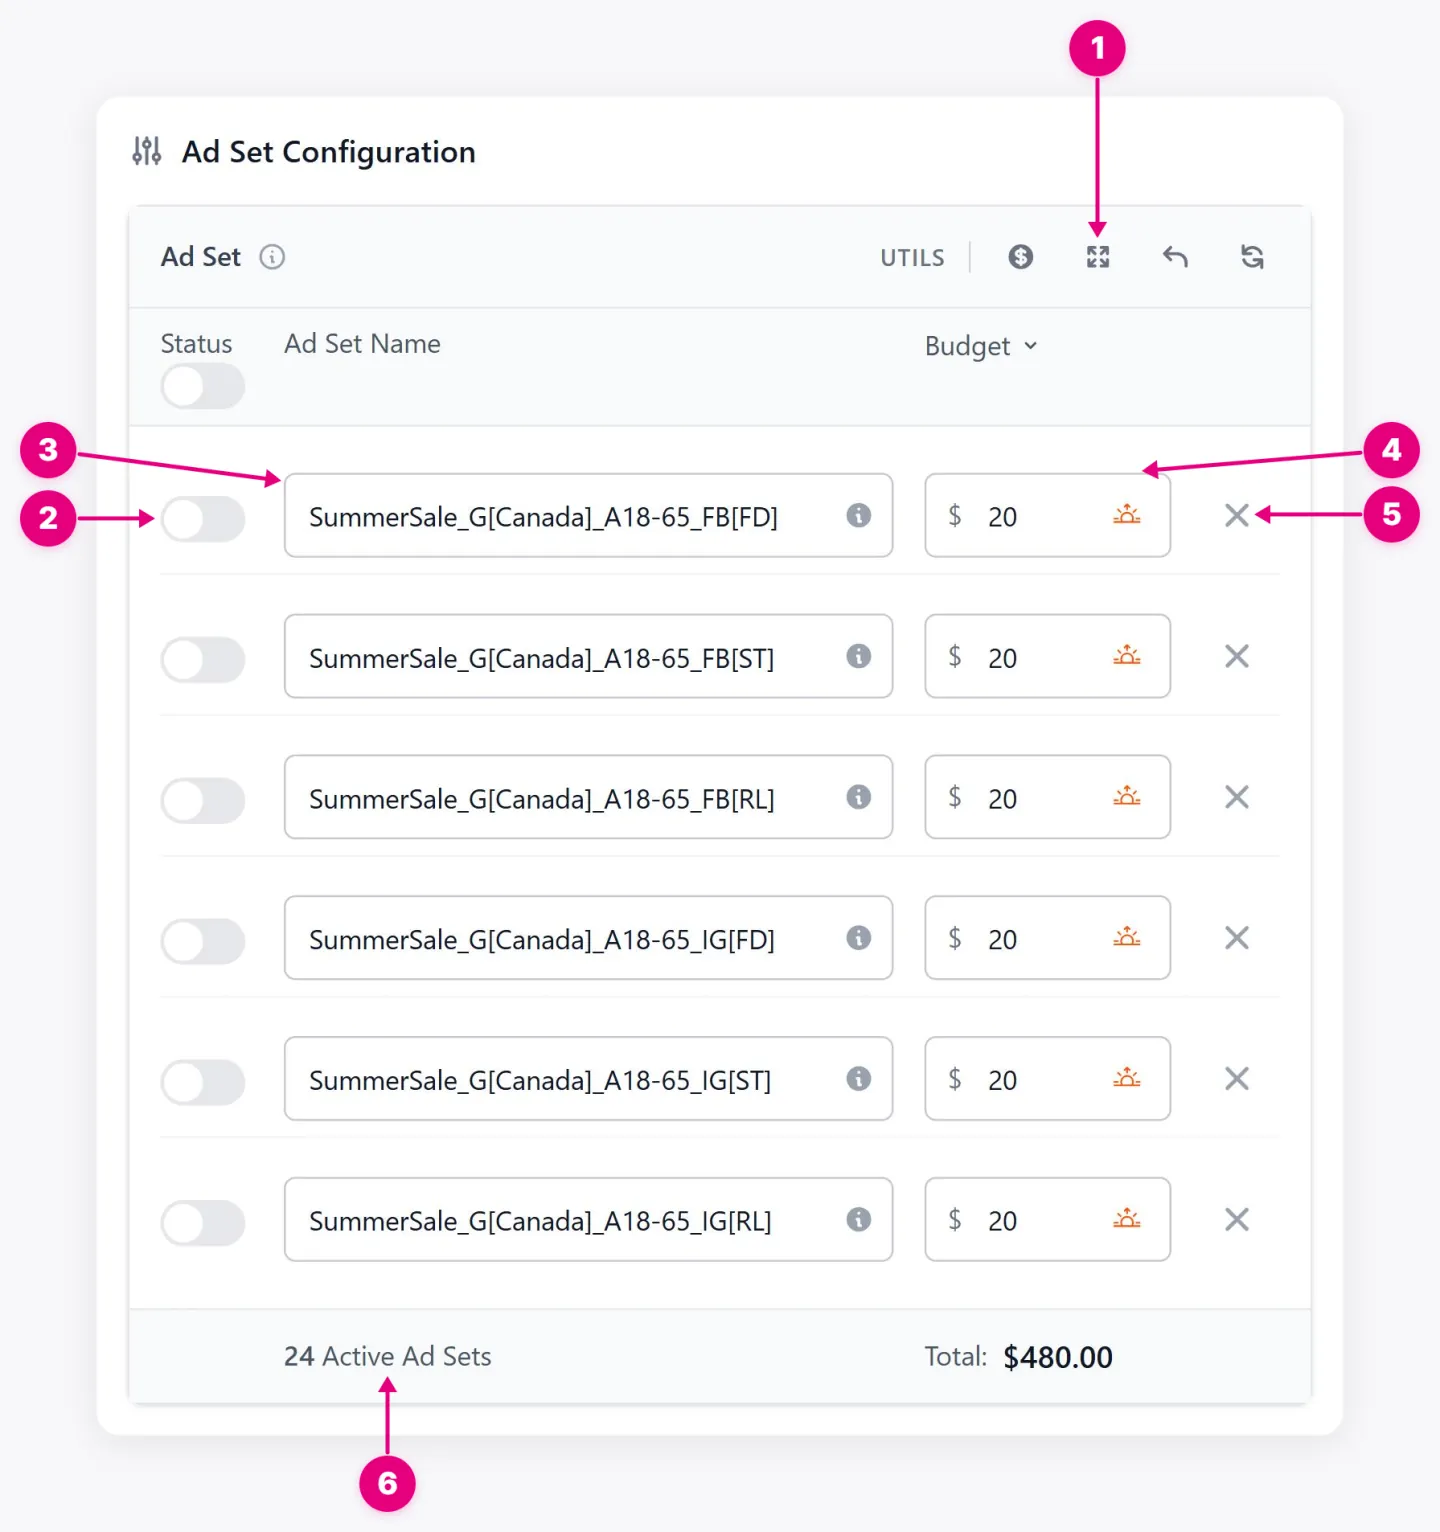Enable status toggle for the FB[ST] ad set

[x=203, y=660]
